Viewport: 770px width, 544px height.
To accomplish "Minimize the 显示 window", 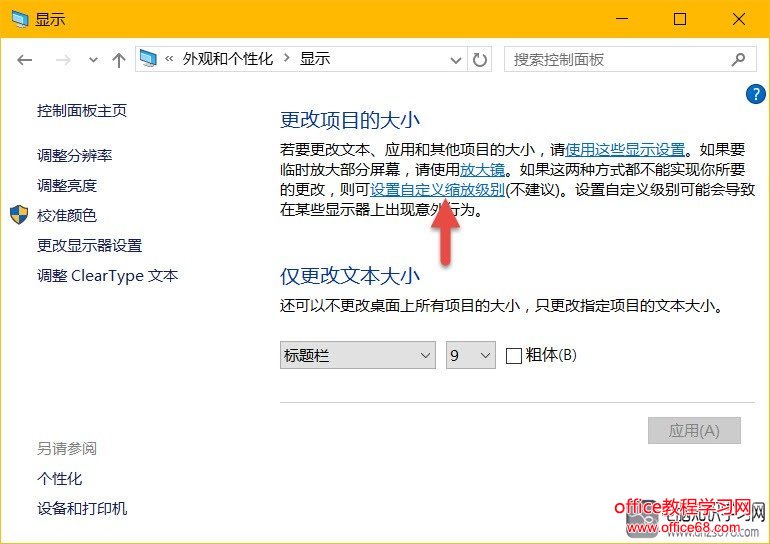I will (622, 19).
